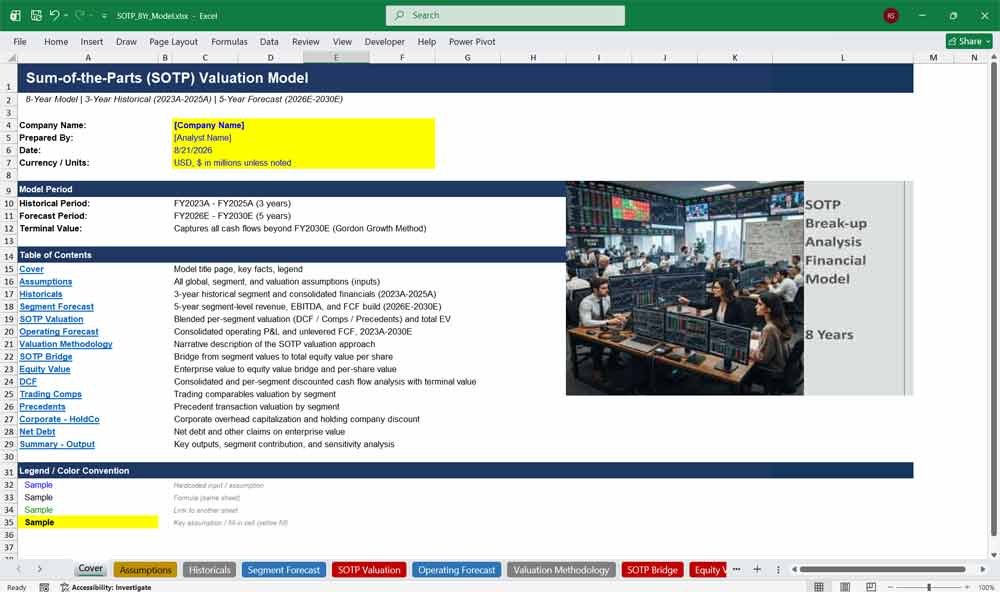
Task: Open the Formulas ribbon tab
Action: point(229,41)
